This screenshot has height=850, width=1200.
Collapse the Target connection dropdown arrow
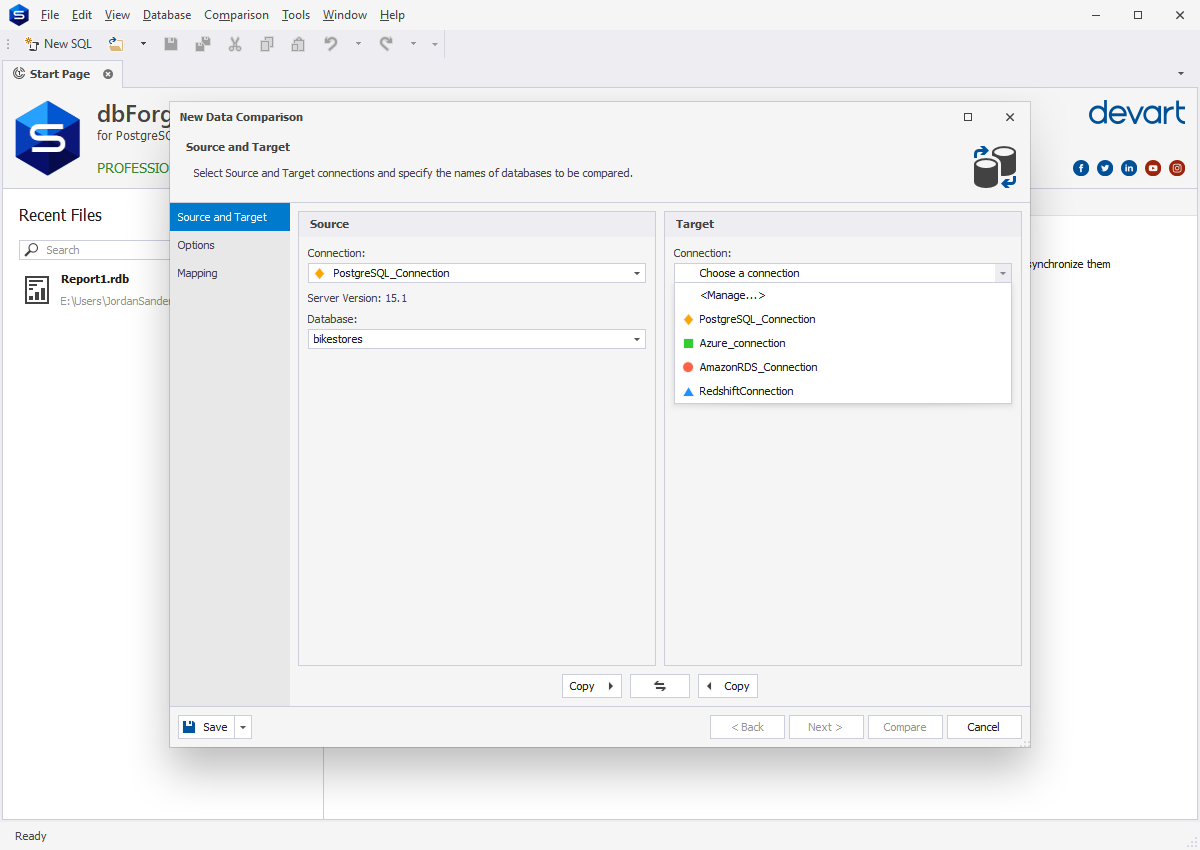[1003, 273]
